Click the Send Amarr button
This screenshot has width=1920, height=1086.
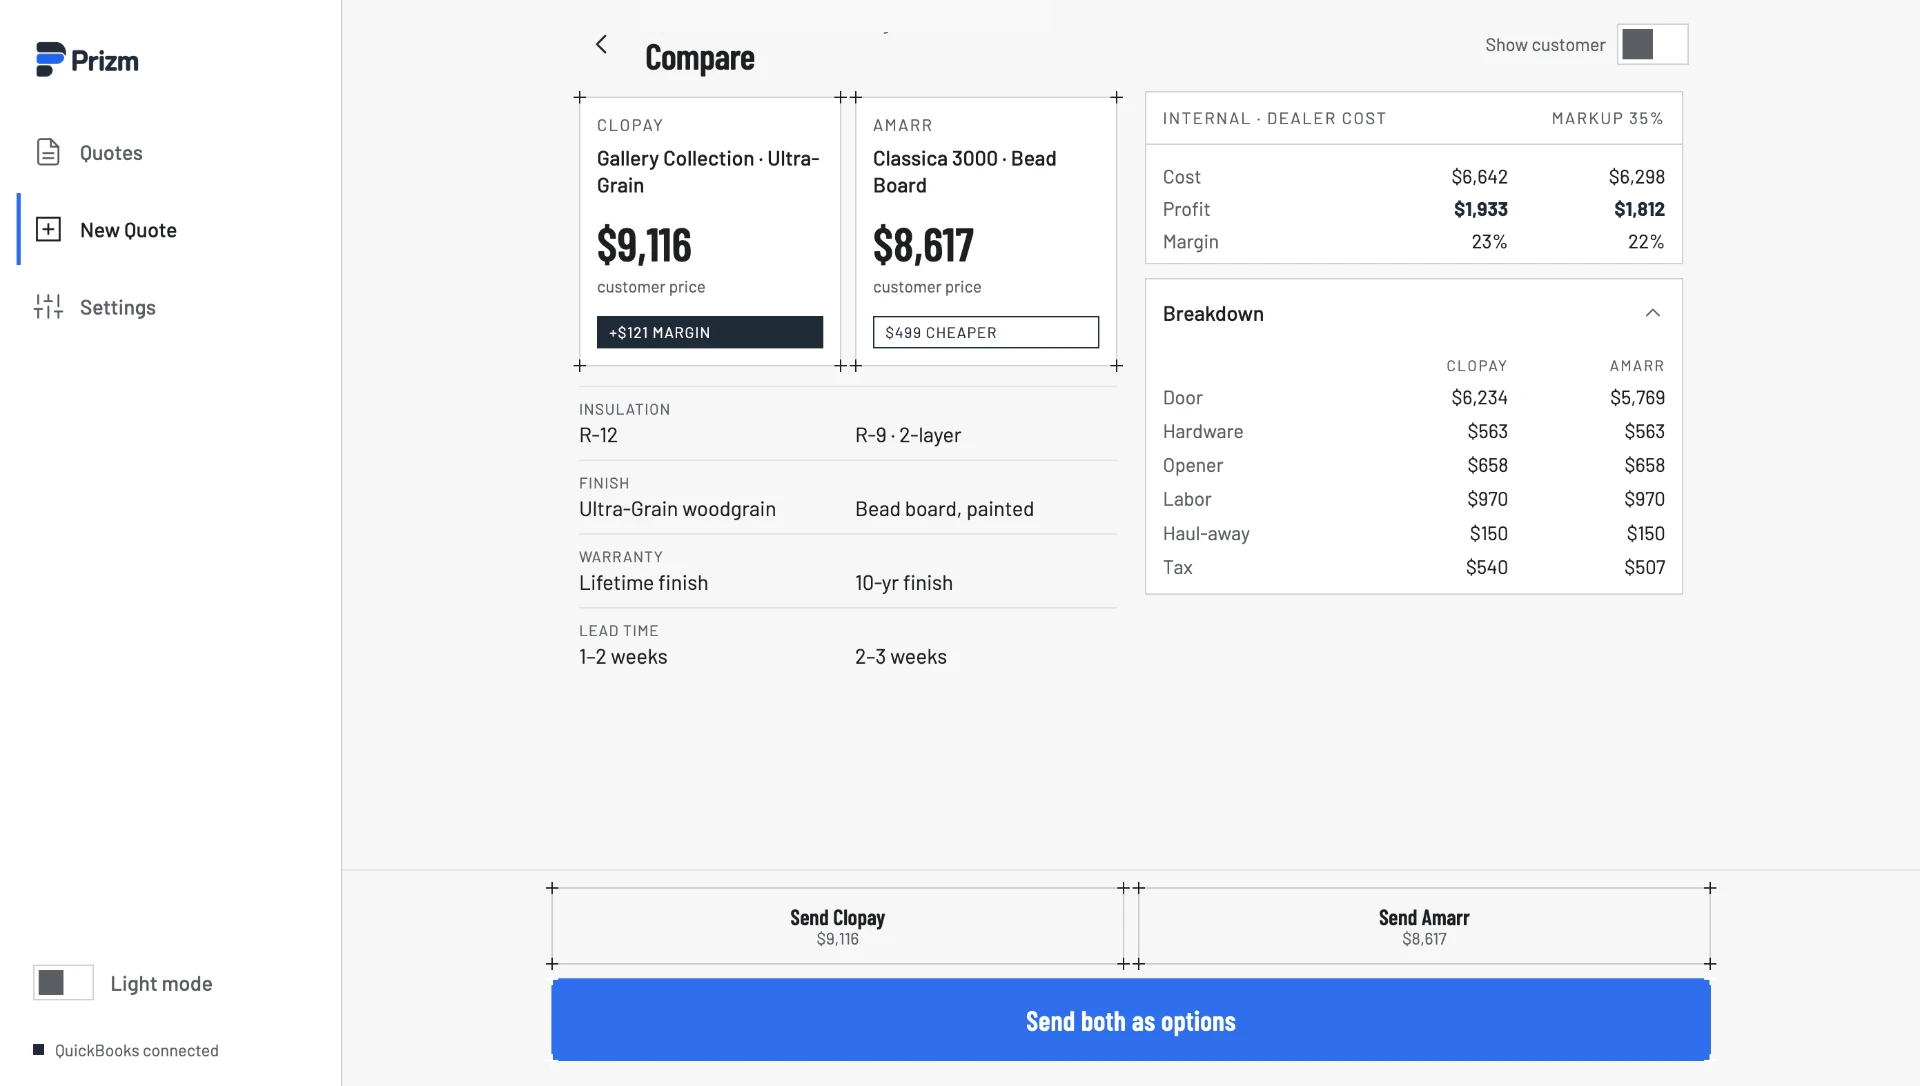click(1424, 926)
